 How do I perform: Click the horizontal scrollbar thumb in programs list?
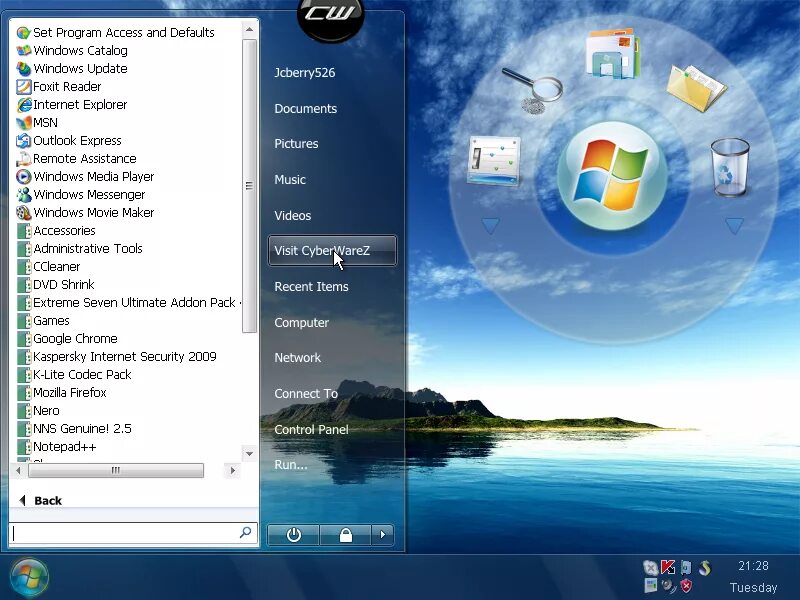point(116,470)
